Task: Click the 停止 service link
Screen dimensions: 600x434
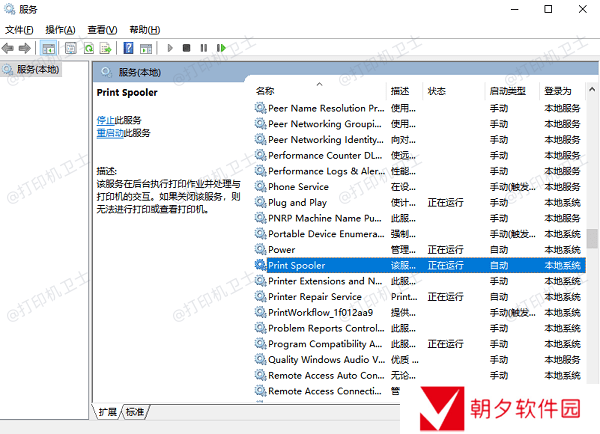Action: click(x=105, y=120)
